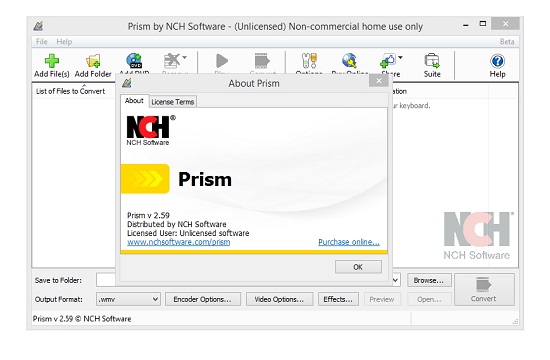This screenshot has width=550, height=360.
Task: Open Video Options... button
Action: 279,299
